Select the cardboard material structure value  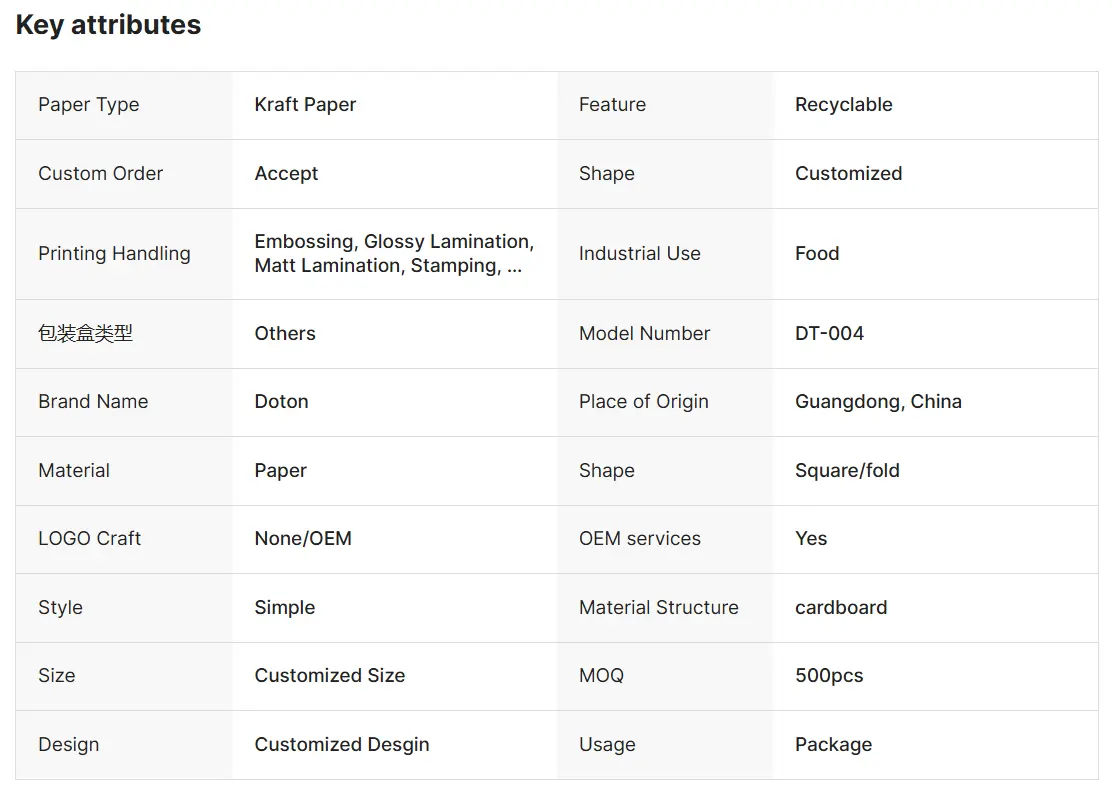click(841, 607)
